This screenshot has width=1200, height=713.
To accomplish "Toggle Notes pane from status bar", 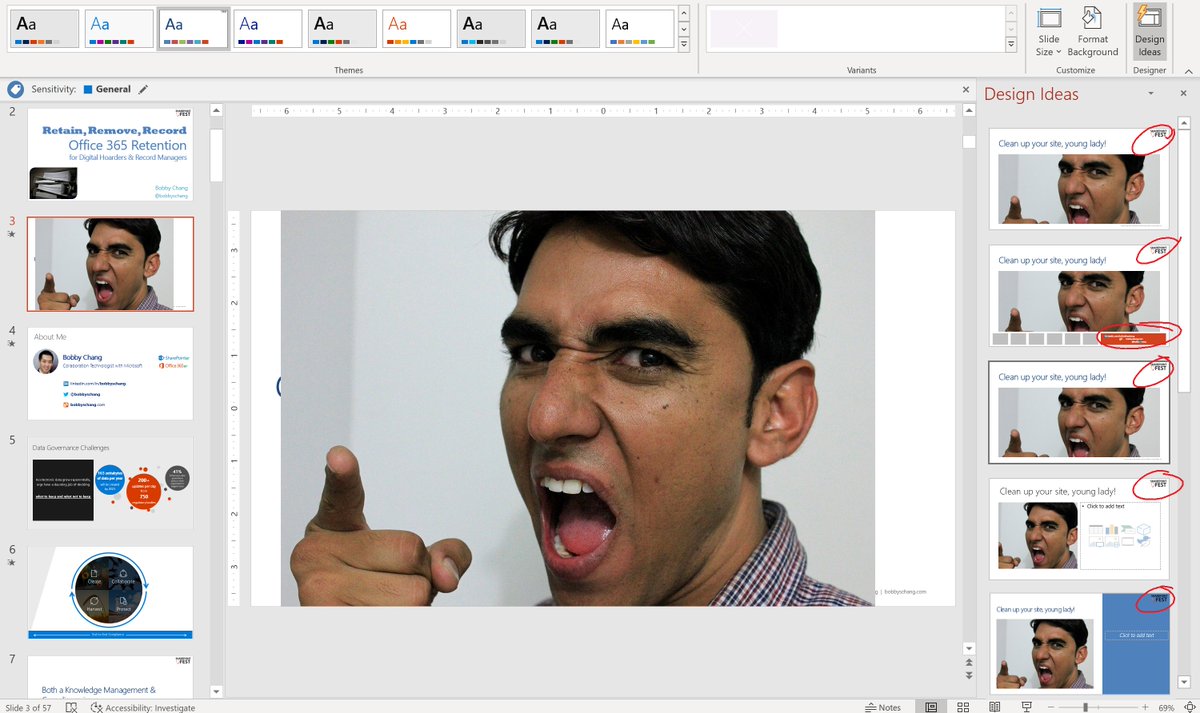I will [882, 707].
